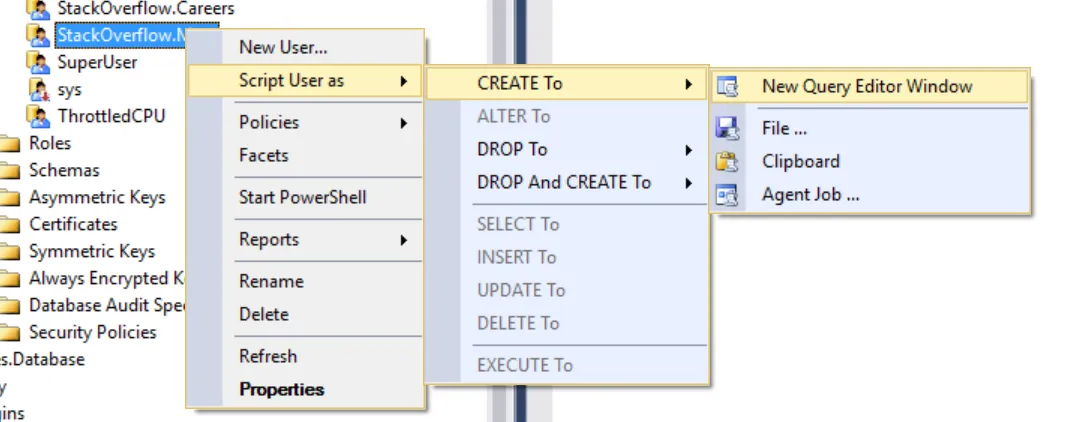
Task: Select Start PowerShell menu entry
Action: click(x=302, y=198)
